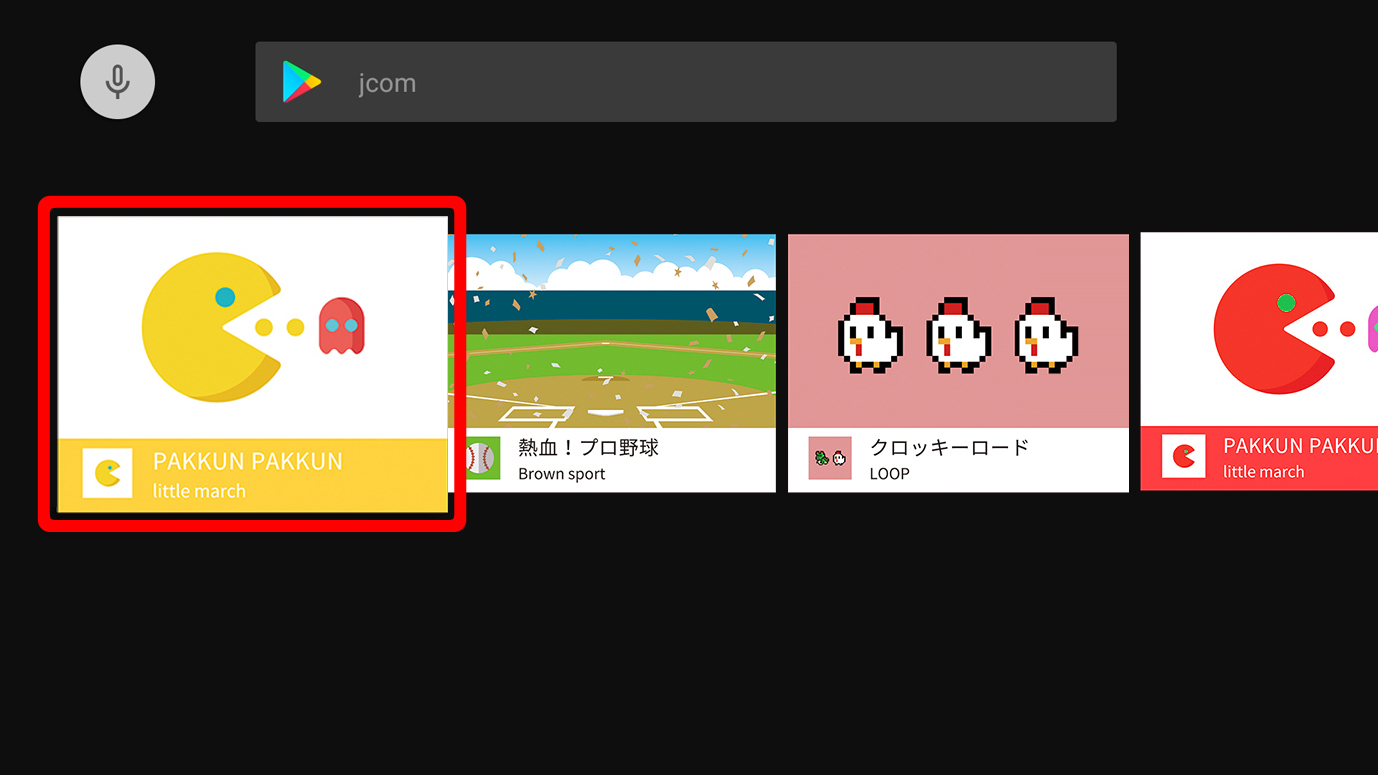
Task: Select the red PAKKUN PAKKUN title text
Action: click(x=1300, y=446)
